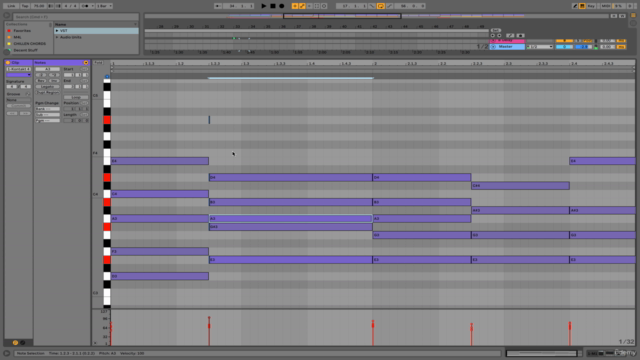Start playback with the Play button
This screenshot has width=640, height=360.
pos(264,6)
